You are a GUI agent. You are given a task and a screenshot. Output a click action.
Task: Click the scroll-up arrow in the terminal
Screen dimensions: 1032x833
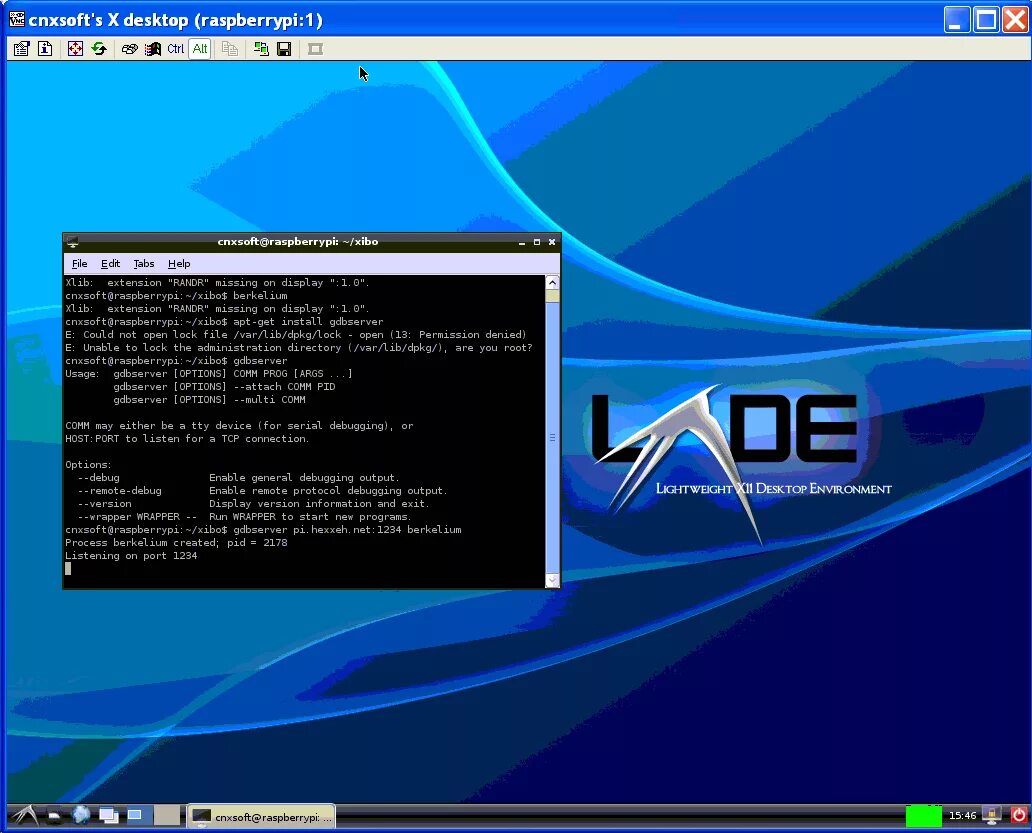coord(552,283)
